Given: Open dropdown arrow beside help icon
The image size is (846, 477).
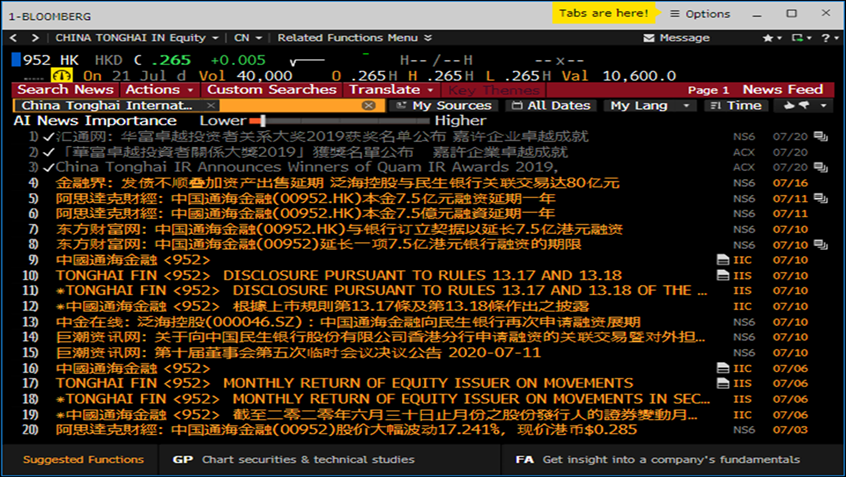Looking at the screenshot, I should coord(837,38).
